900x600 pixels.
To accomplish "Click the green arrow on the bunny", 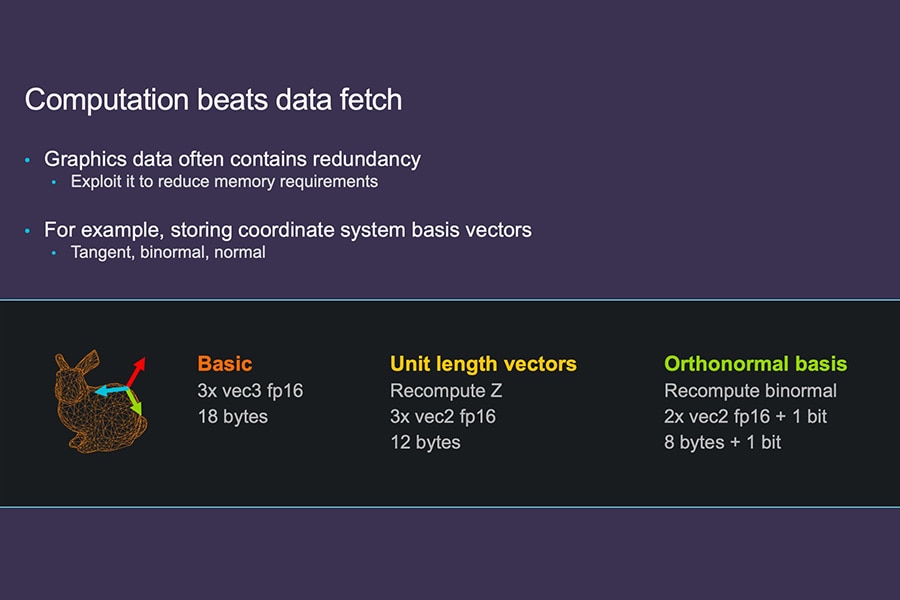I will coord(132,403).
